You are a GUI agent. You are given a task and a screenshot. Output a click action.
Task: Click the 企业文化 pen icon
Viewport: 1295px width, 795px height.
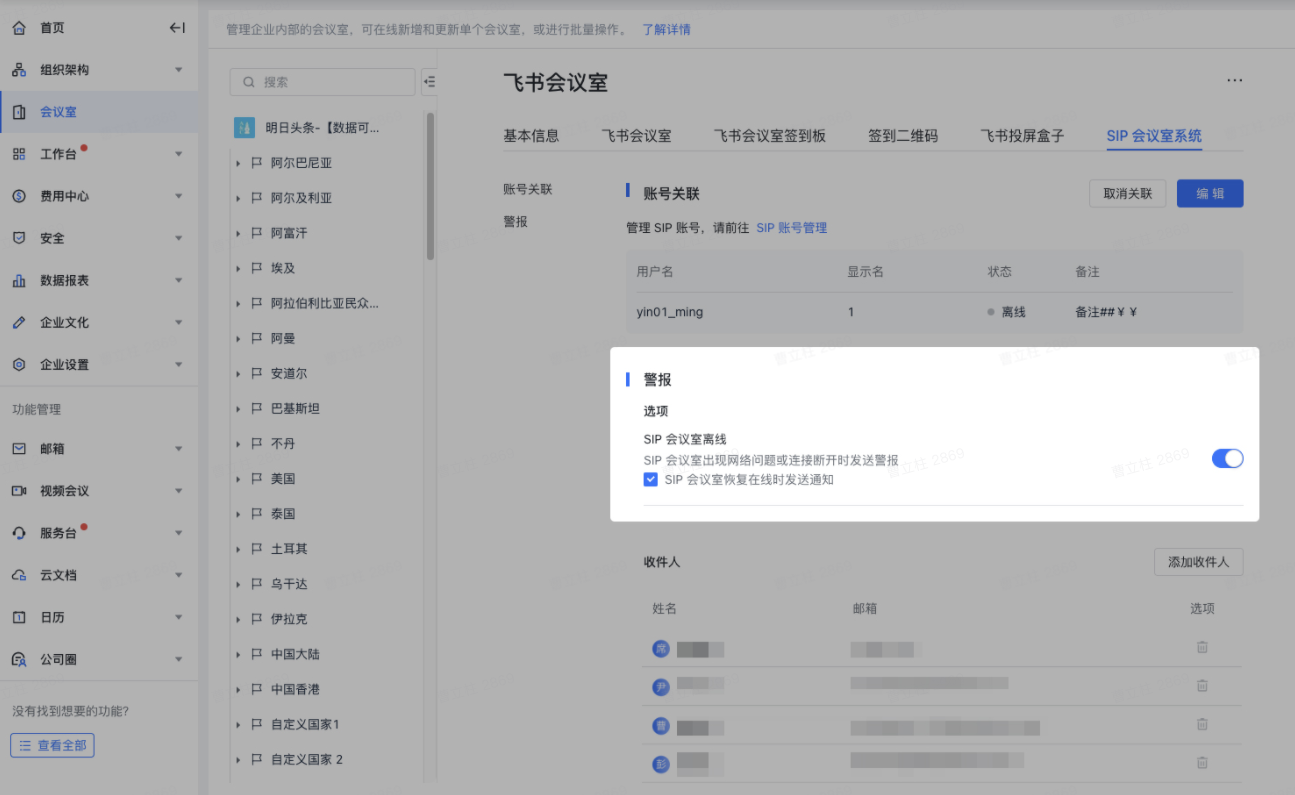19,322
